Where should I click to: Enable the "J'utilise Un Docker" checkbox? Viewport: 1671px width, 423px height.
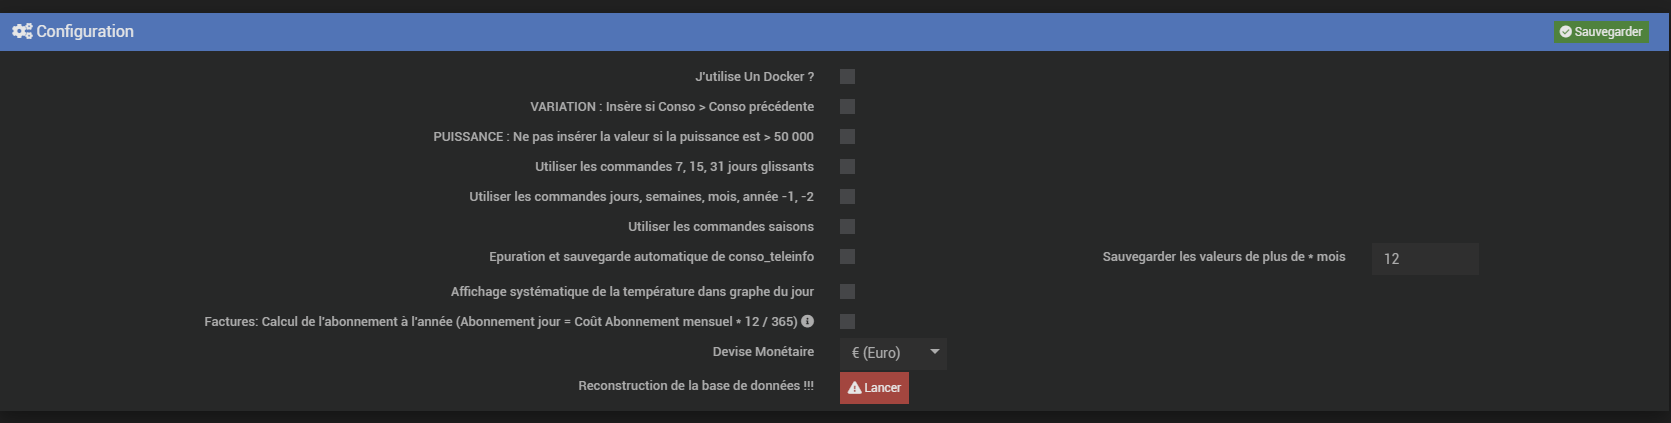(x=847, y=77)
